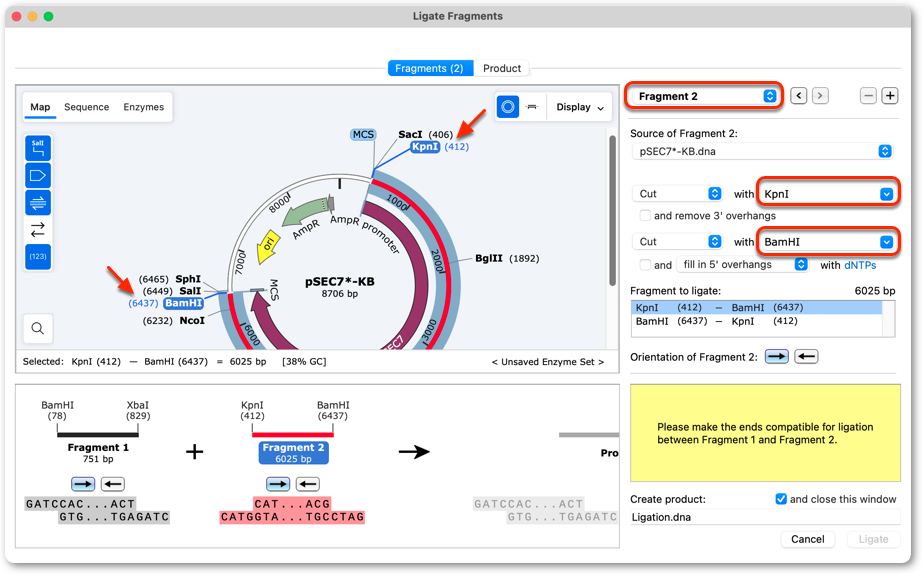Open the Fragment 2 selector dropdown

coord(704,96)
